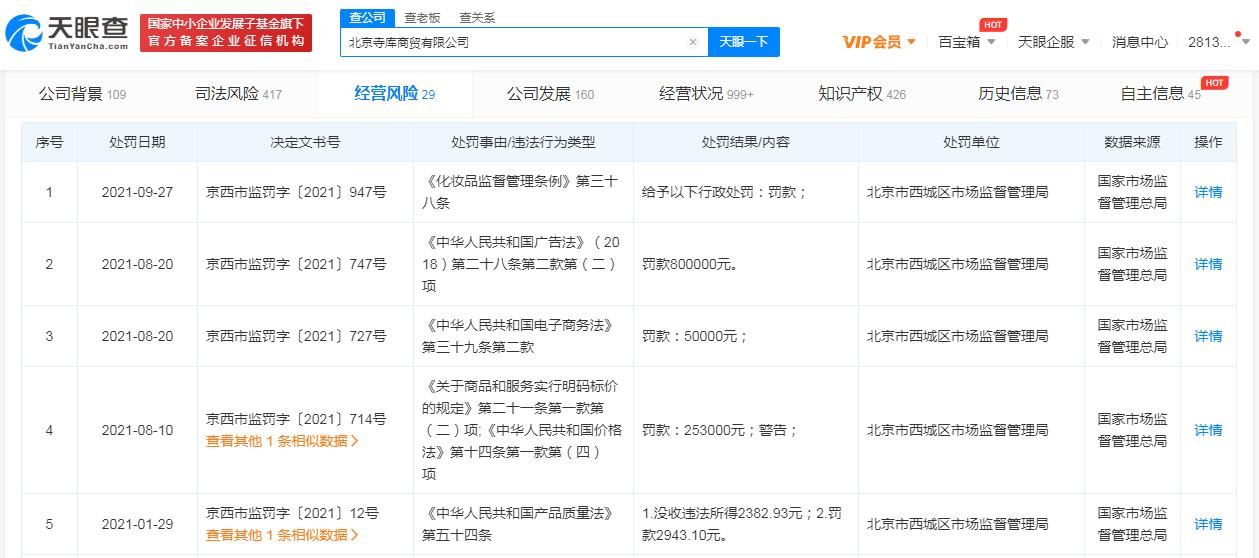Click the Tianyancha logo icon
This screenshot has width=1259, height=558.
(26, 33)
